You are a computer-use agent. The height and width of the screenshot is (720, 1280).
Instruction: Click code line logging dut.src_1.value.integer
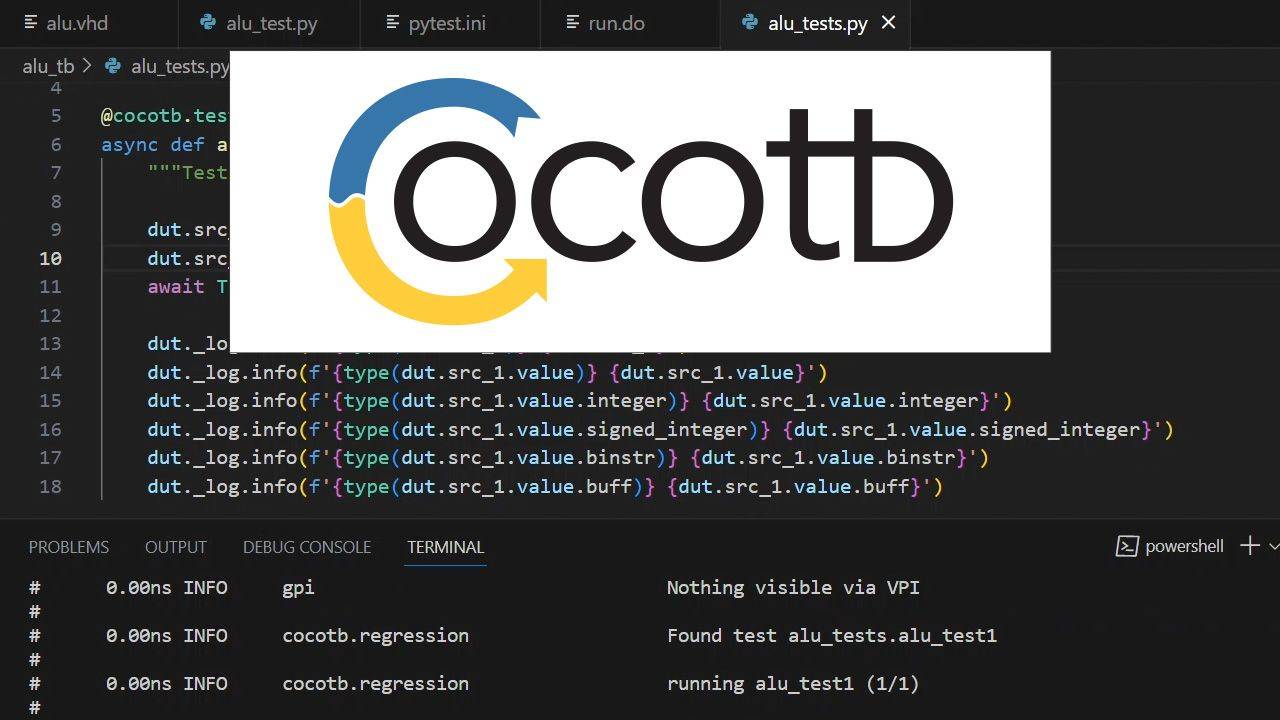[x=580, y=401]
